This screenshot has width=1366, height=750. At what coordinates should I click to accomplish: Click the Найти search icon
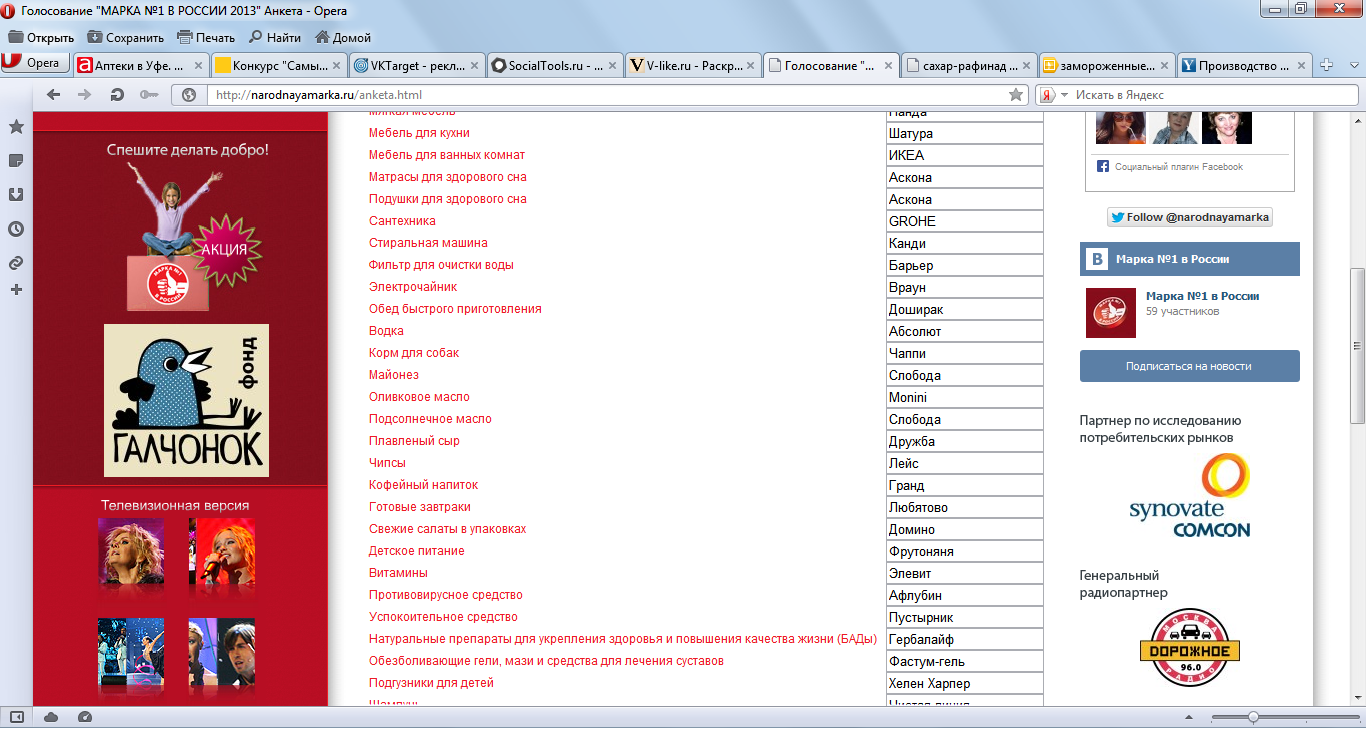click(x=255, y=37)
